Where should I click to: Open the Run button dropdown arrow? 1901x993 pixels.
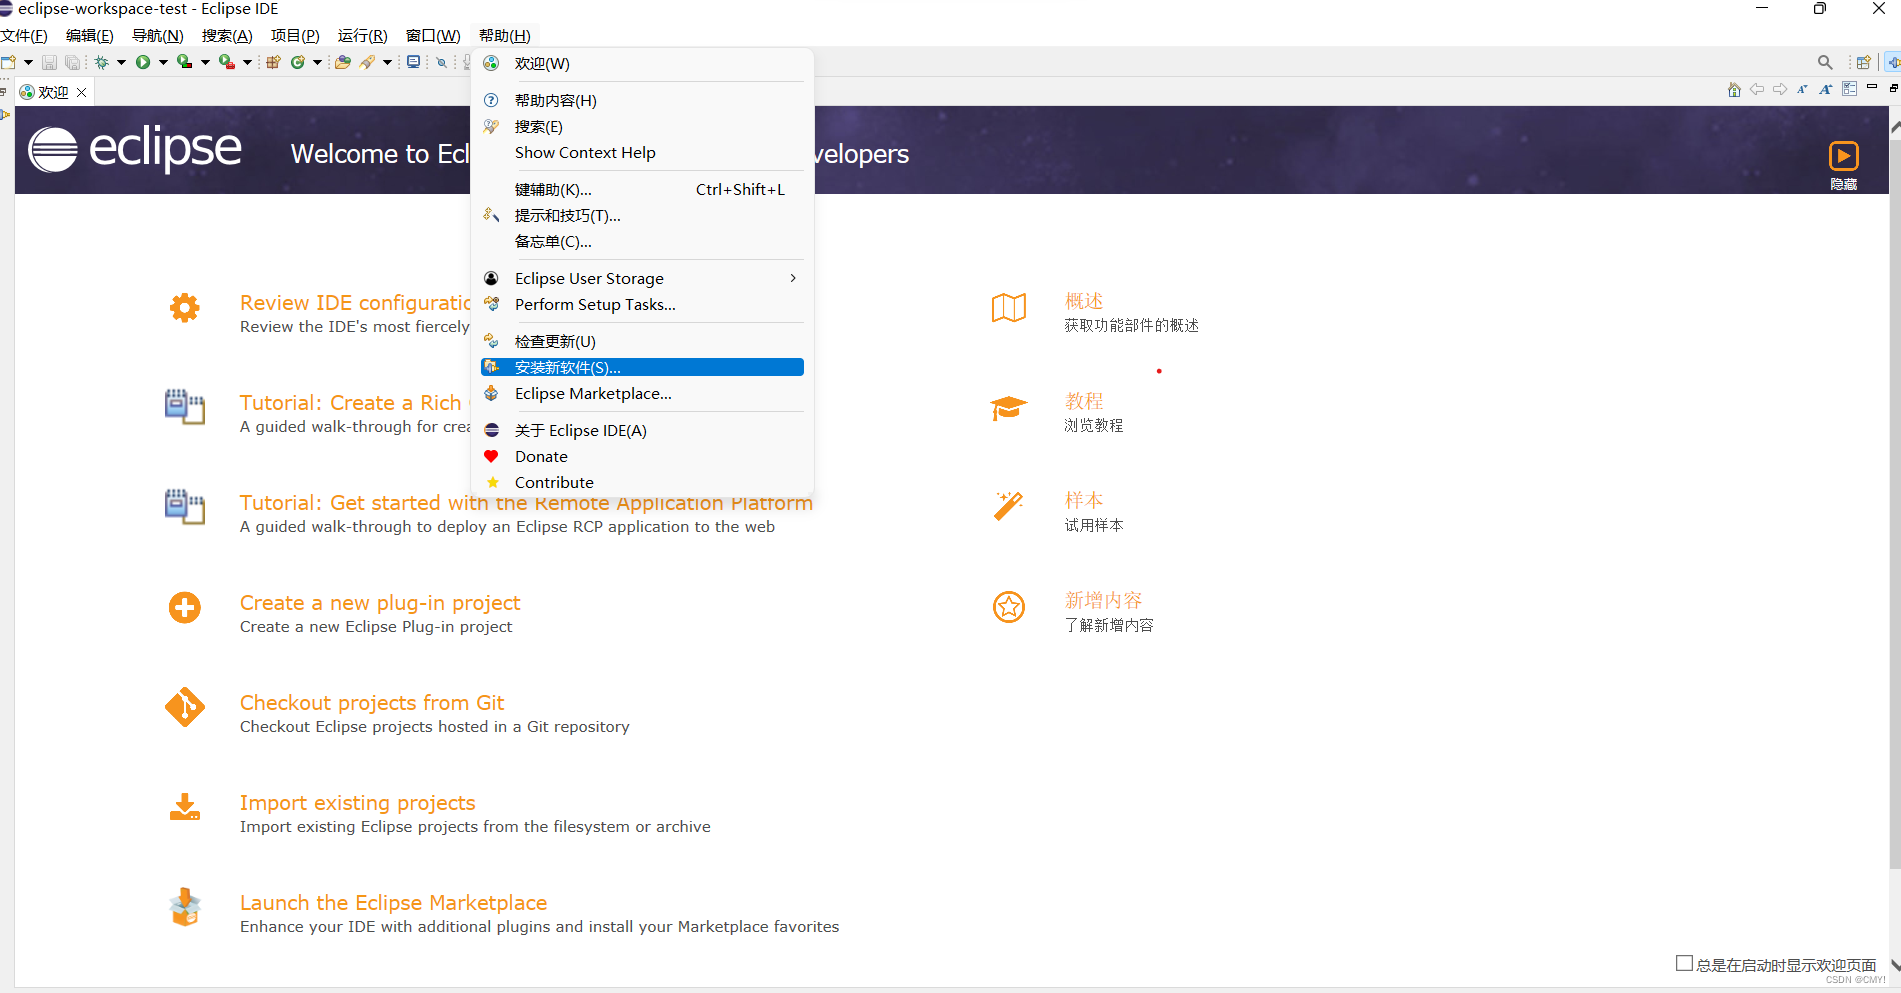coord(163,62)
